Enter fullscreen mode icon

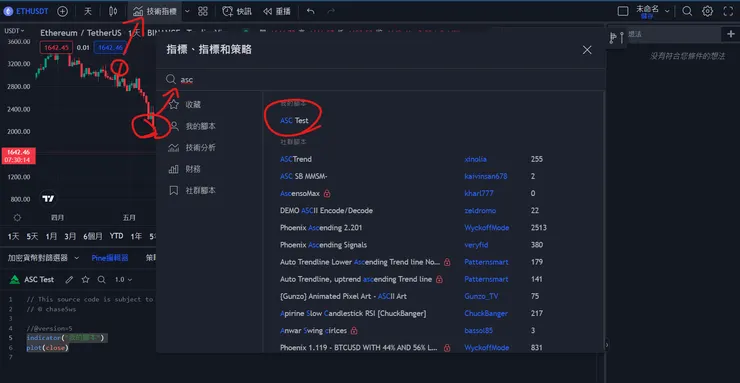pos(728,11)
